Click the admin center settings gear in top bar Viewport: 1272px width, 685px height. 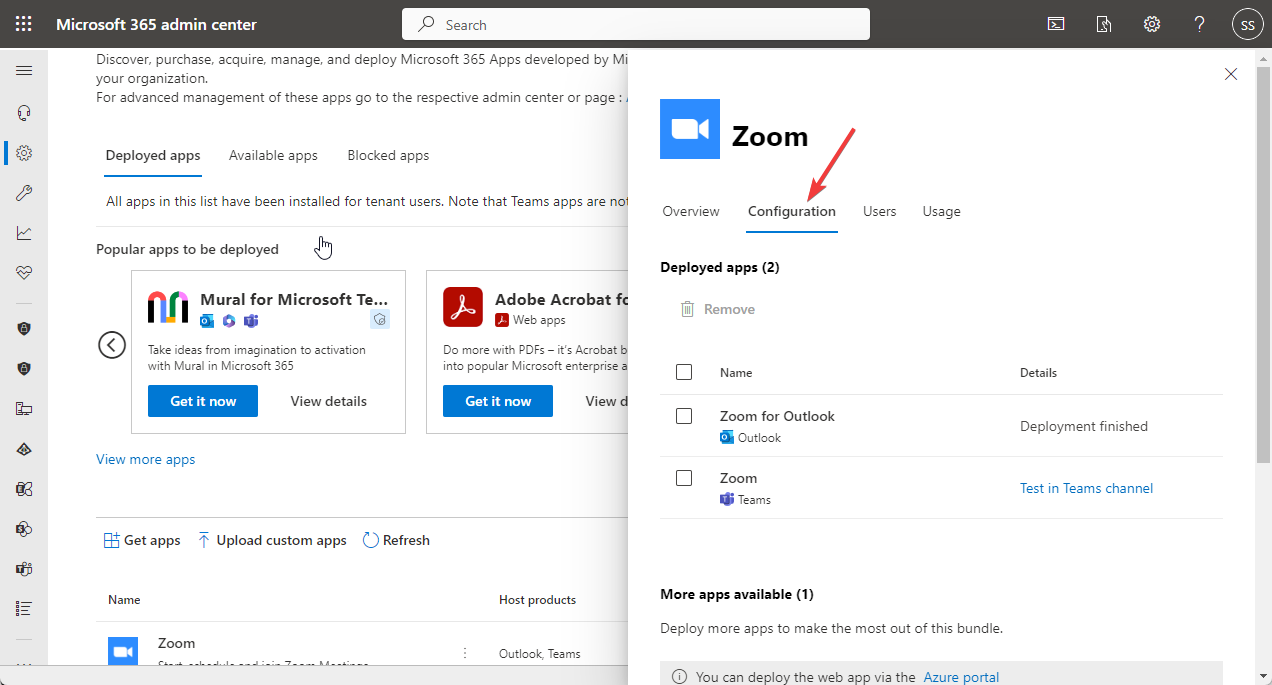[x=1151, y=23]
